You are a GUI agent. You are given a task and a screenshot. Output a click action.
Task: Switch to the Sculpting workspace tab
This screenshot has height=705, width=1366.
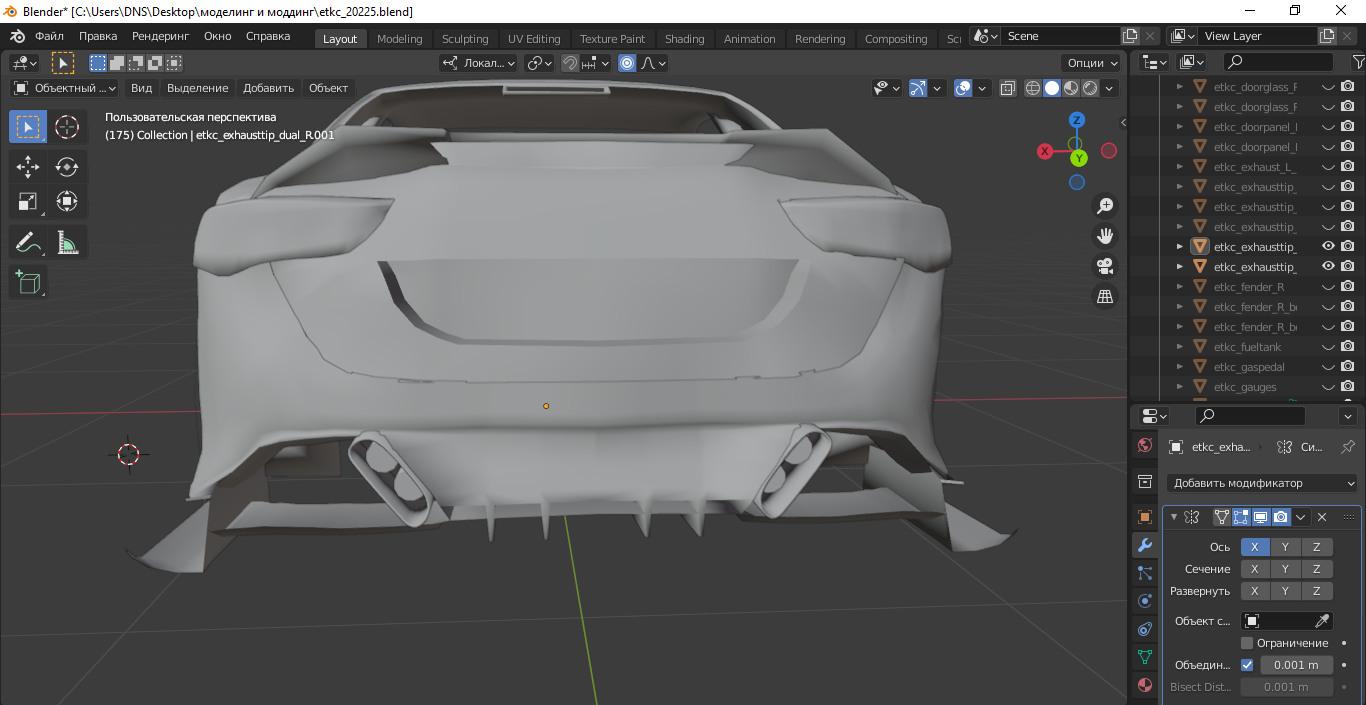coord(465,39)
